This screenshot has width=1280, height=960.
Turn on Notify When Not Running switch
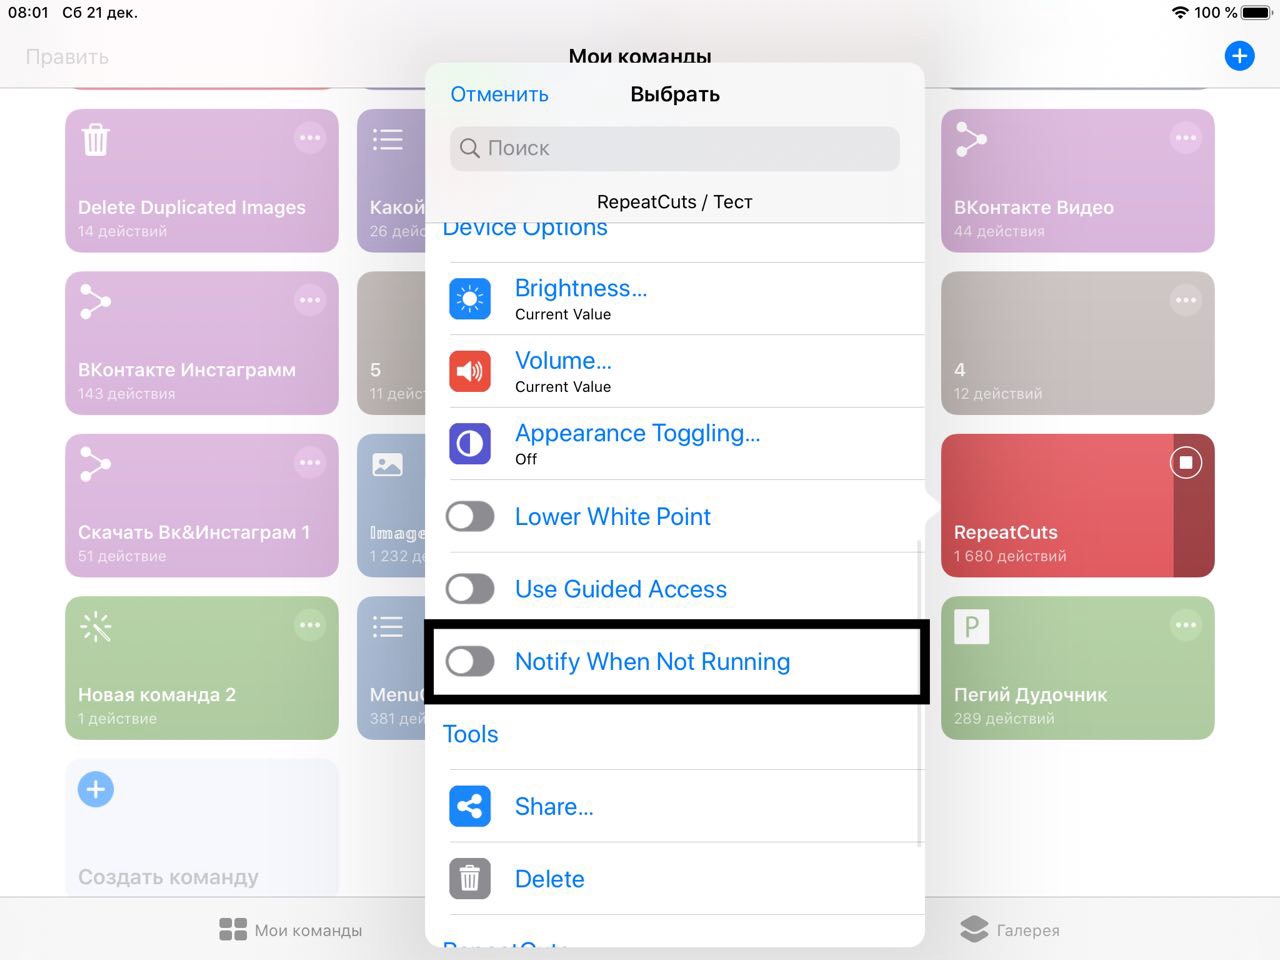(x=470, y=661)
